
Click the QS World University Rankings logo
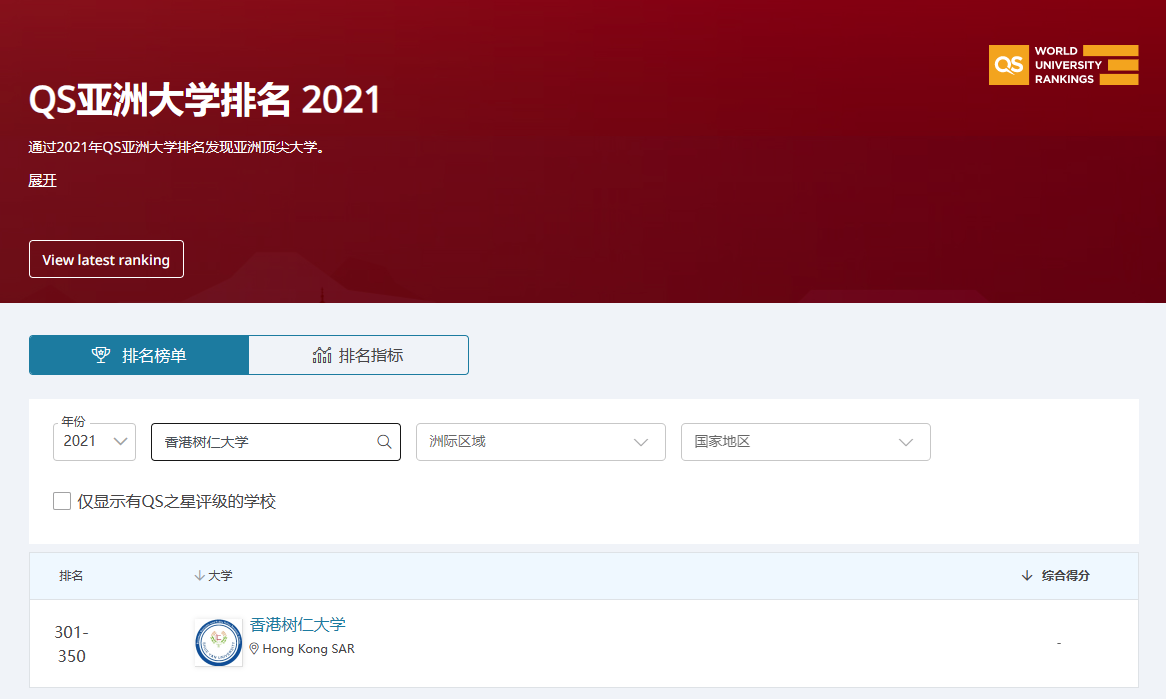pyautogui.click(x=1063, y=65)
